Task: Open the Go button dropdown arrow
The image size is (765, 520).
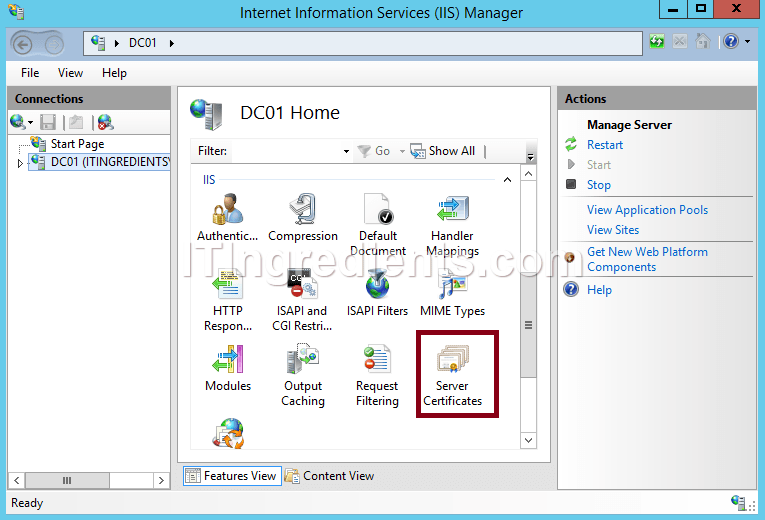Action: (402, 151)
